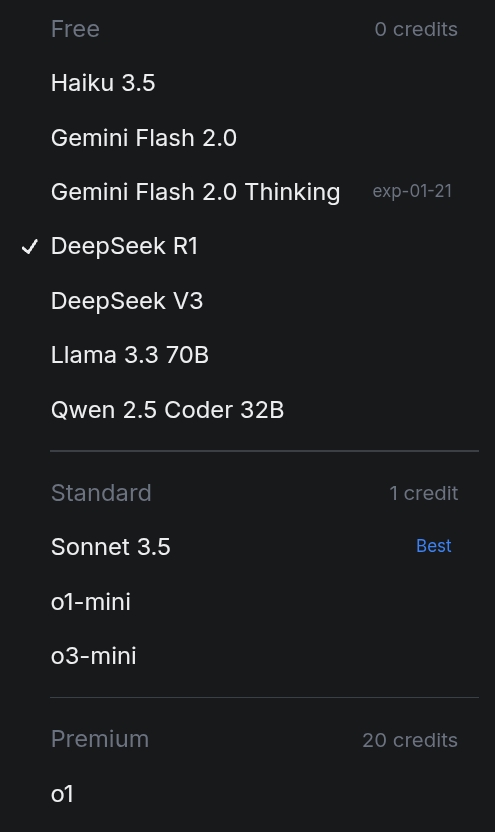Screen dimensions: 495x832
Task: Click the exp-01-21 version tag
Action: [x=412, y=191]
